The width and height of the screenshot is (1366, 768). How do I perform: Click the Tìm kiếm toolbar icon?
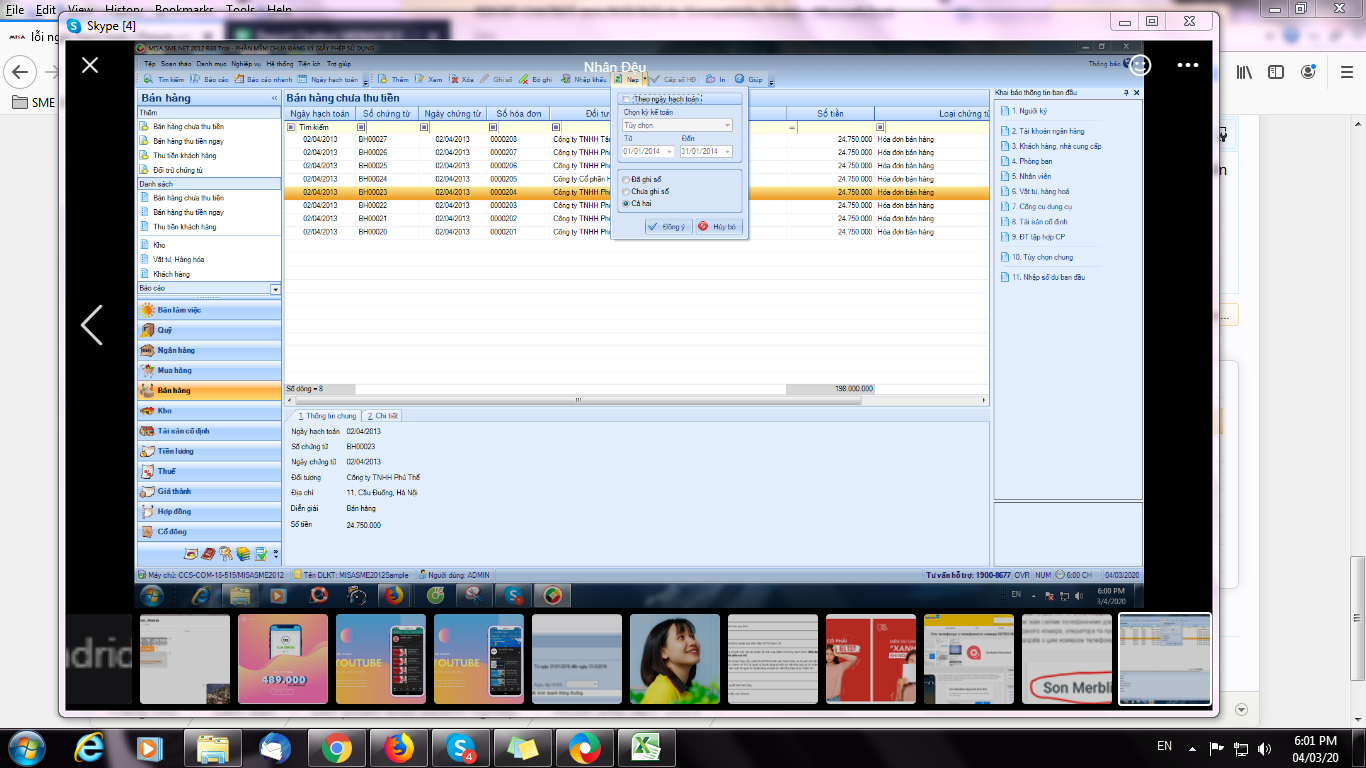click(147, 79)
